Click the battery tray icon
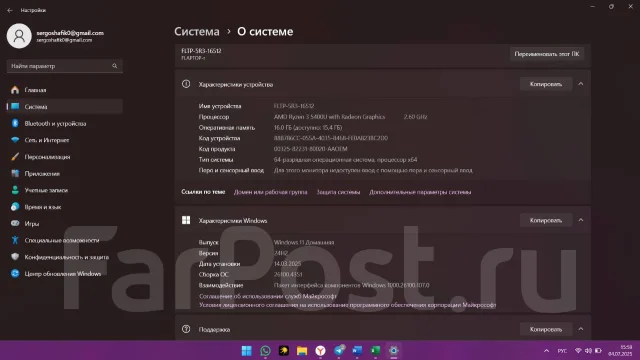This screenshot has width=640, height=360. (x=598, y=351)
